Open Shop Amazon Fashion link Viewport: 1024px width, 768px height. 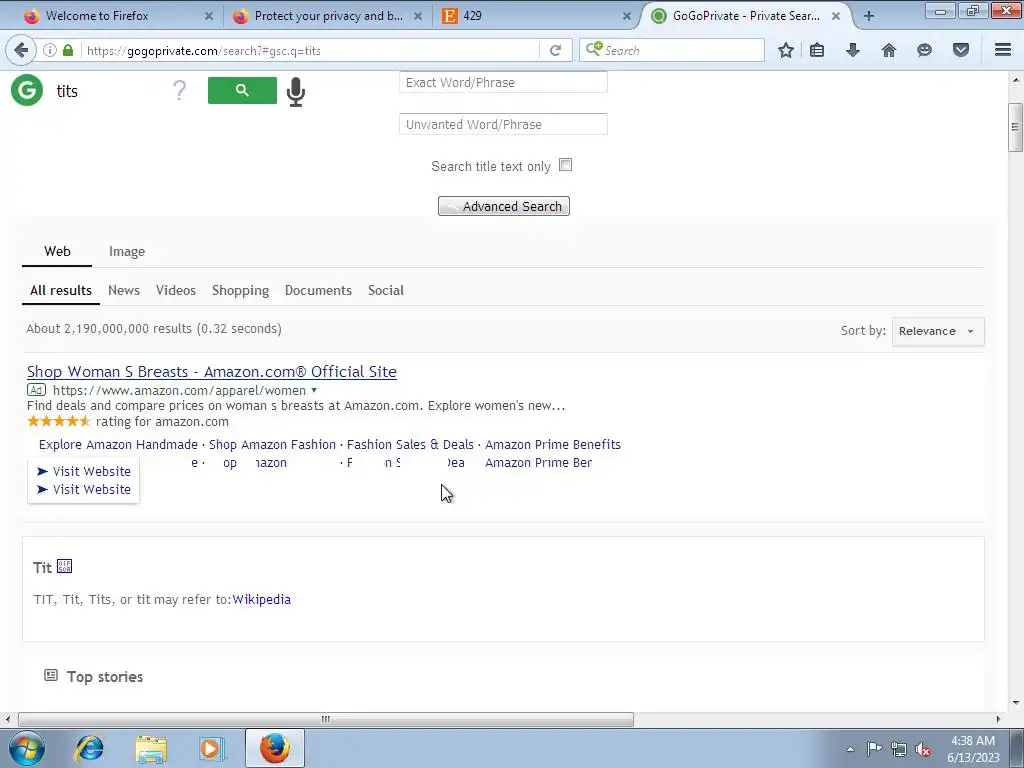click(272, 445)
